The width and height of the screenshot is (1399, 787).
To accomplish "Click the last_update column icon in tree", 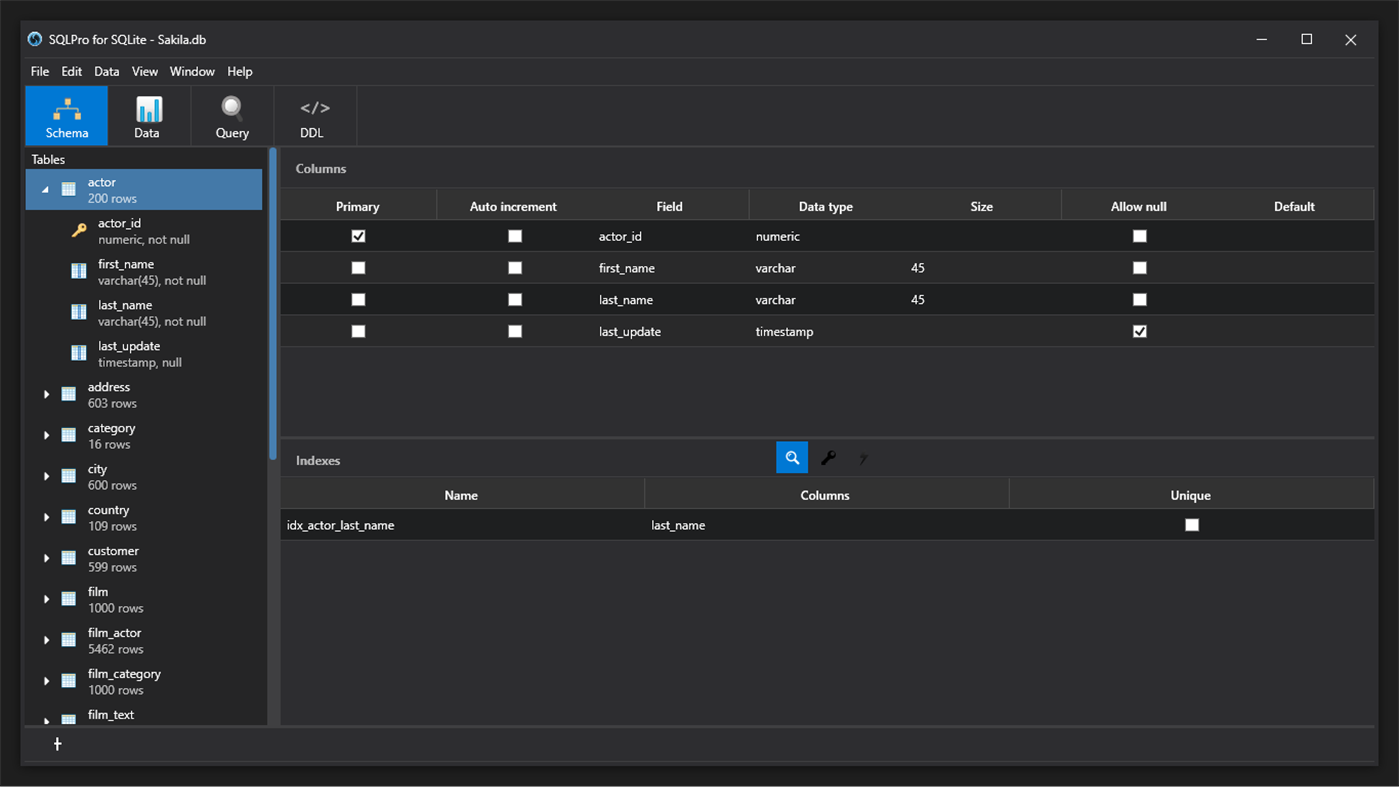I will point(79,354).
